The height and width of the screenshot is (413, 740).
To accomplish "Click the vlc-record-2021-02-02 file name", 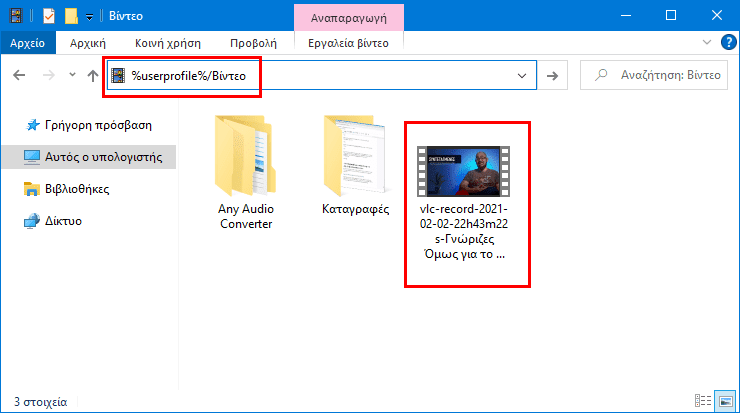I will tap(464, 231).
